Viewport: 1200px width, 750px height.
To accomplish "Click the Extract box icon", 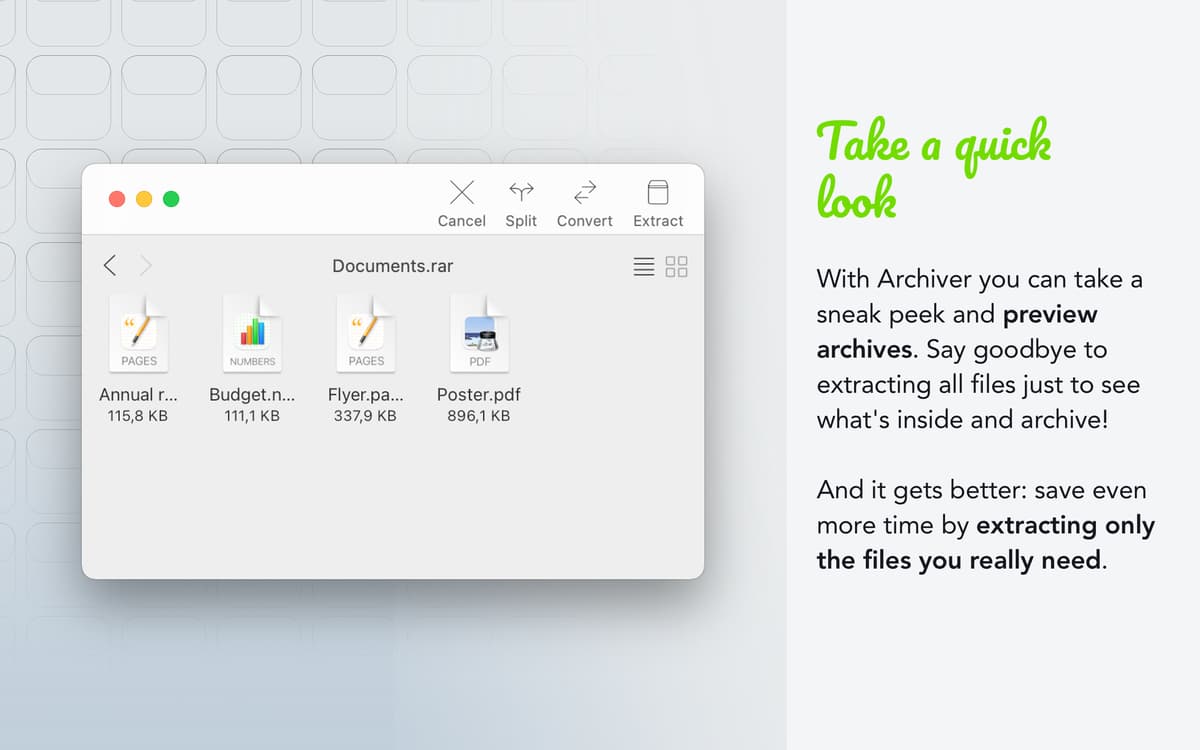I will click(x=657, y=192).
